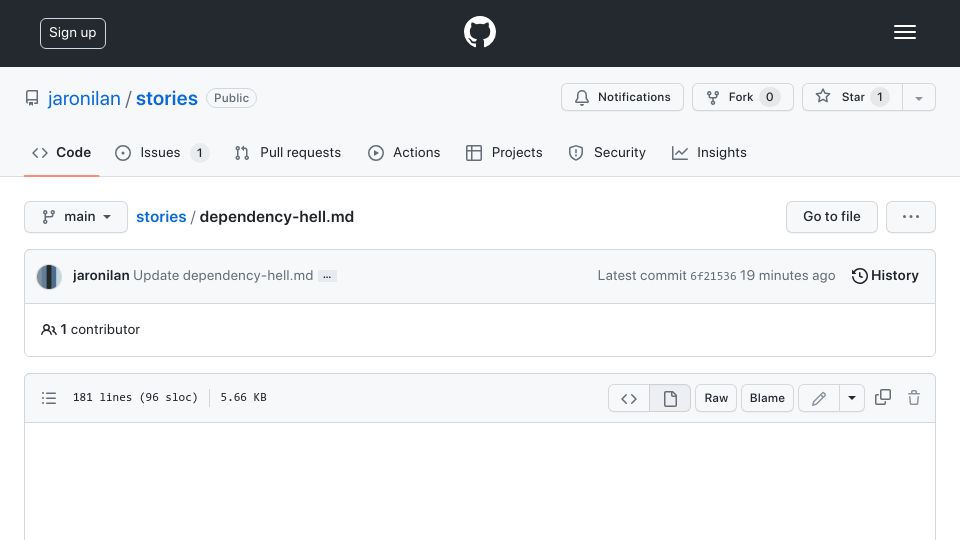The width and height of the screenshot is (960, 540).
Task: Click the Sign up button
Action: [x=73, y=33]
